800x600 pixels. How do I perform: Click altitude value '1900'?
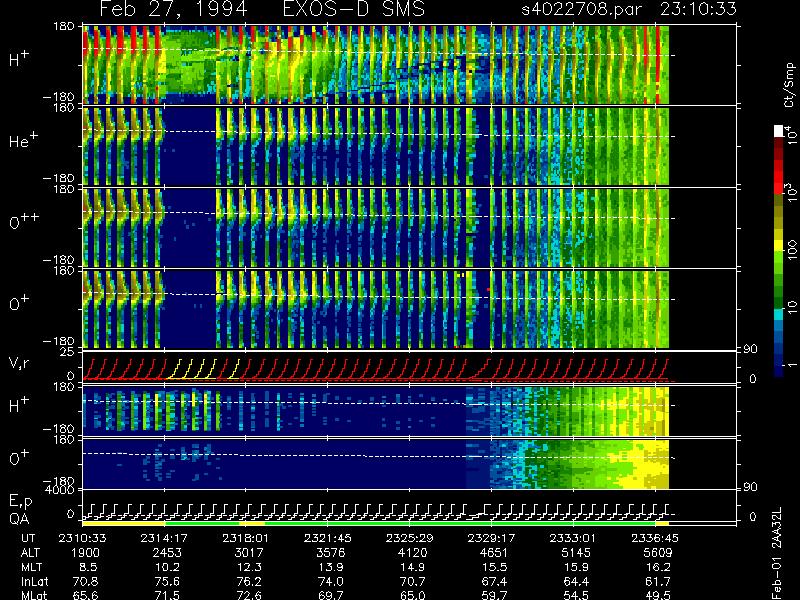coord(86,553)
